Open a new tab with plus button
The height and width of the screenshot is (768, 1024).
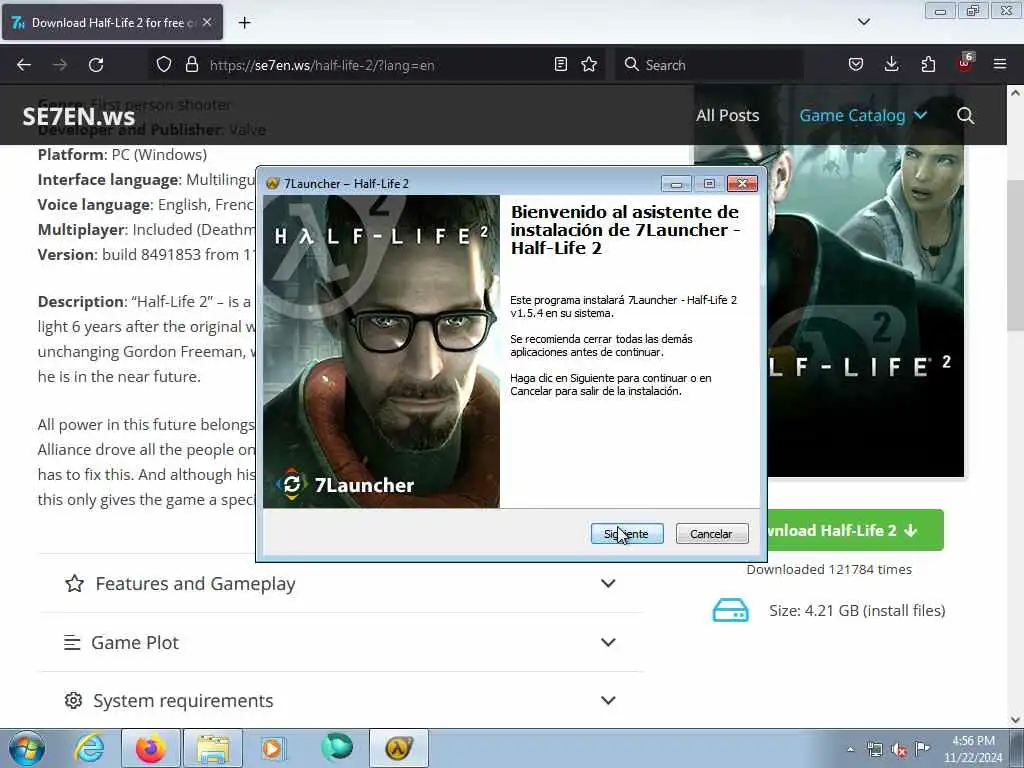click(x=244, y=23)
